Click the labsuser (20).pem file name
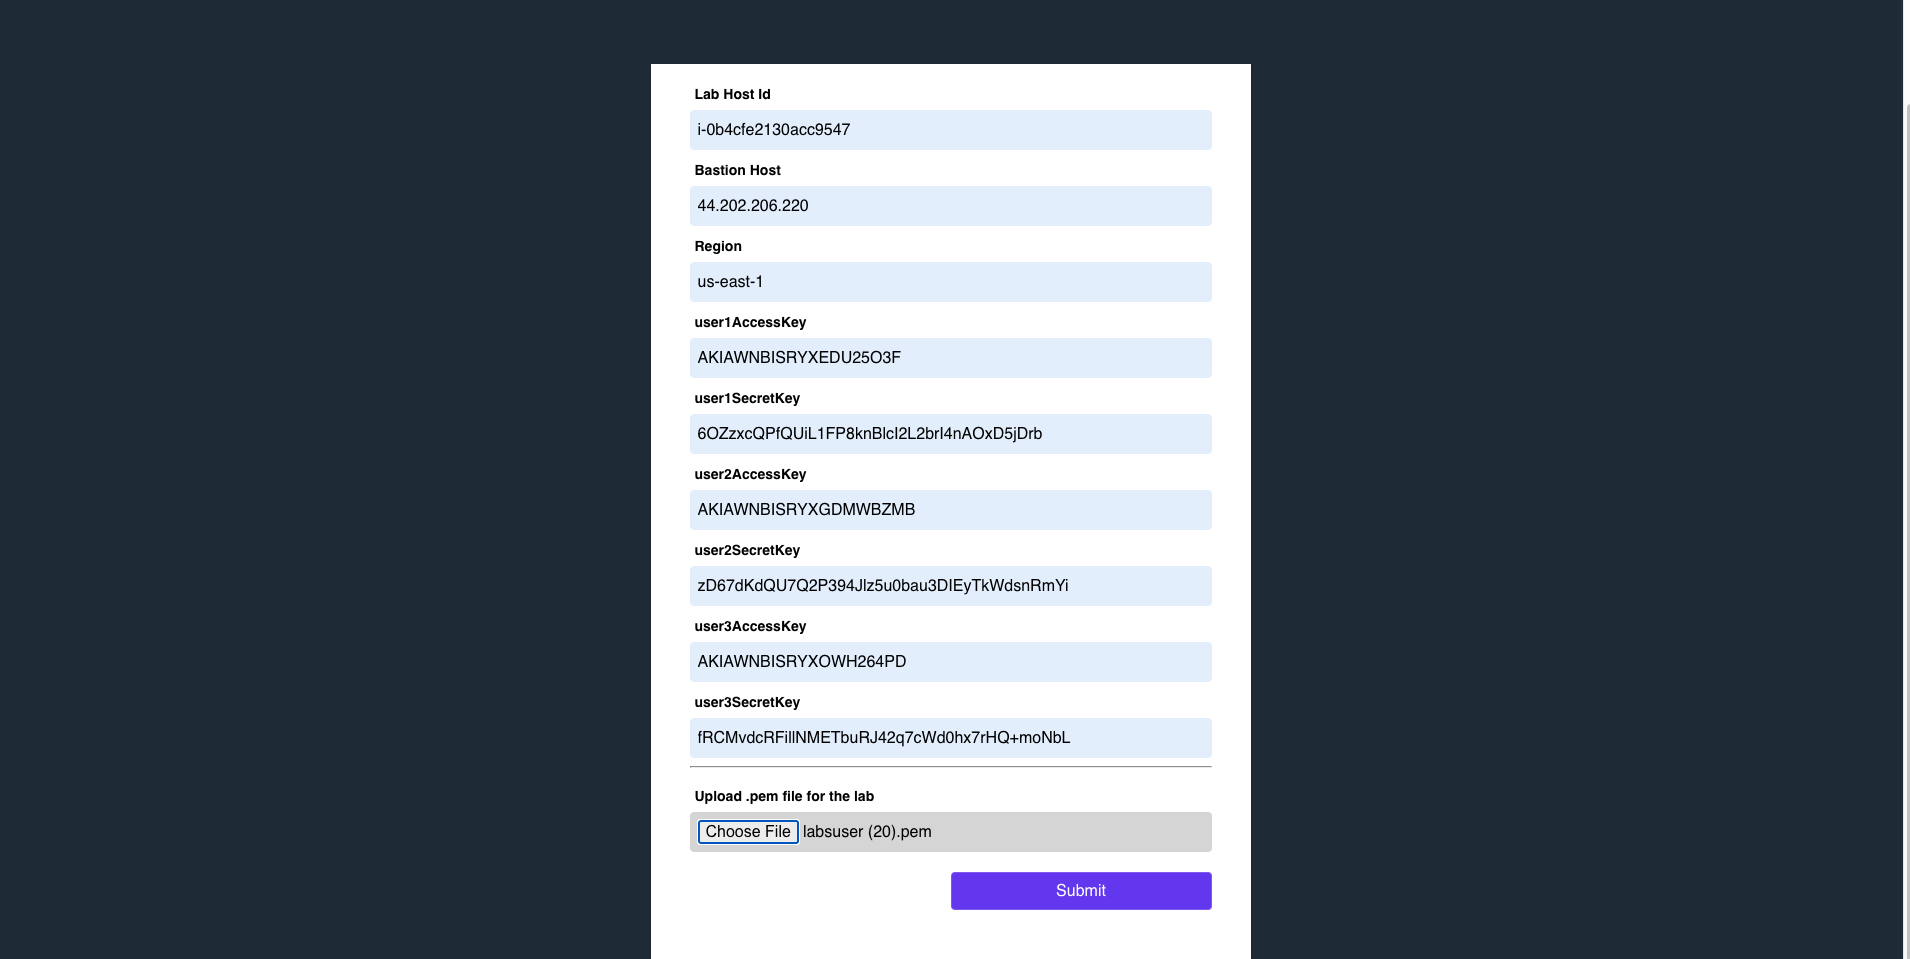Image resolution: width=1910 pixels, height=959 pixels. [866, 831]
